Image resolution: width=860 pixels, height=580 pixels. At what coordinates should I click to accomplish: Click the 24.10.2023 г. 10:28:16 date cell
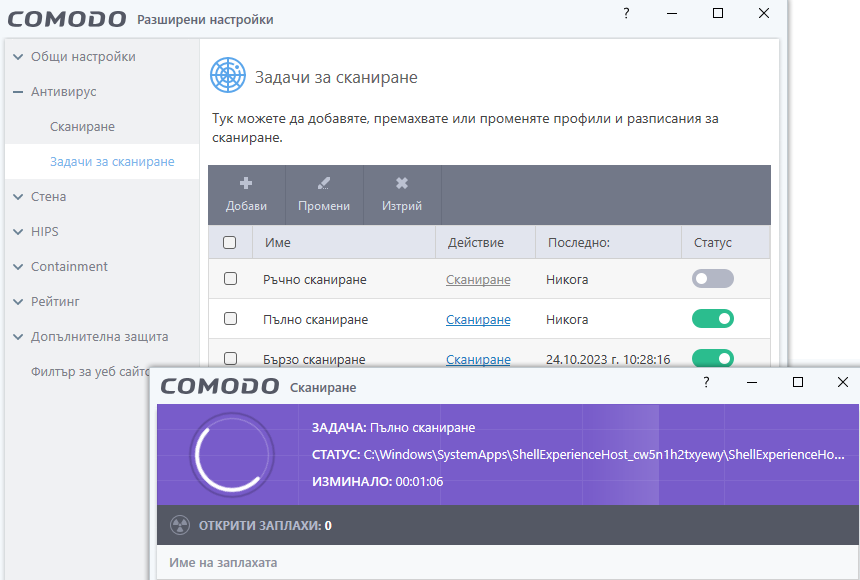(608, 359)
